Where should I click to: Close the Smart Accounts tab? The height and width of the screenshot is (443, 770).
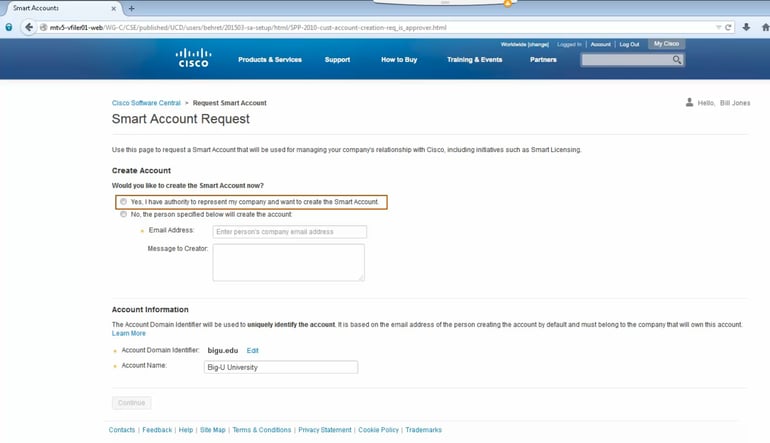pyautogui.click(x=112, y=8)
